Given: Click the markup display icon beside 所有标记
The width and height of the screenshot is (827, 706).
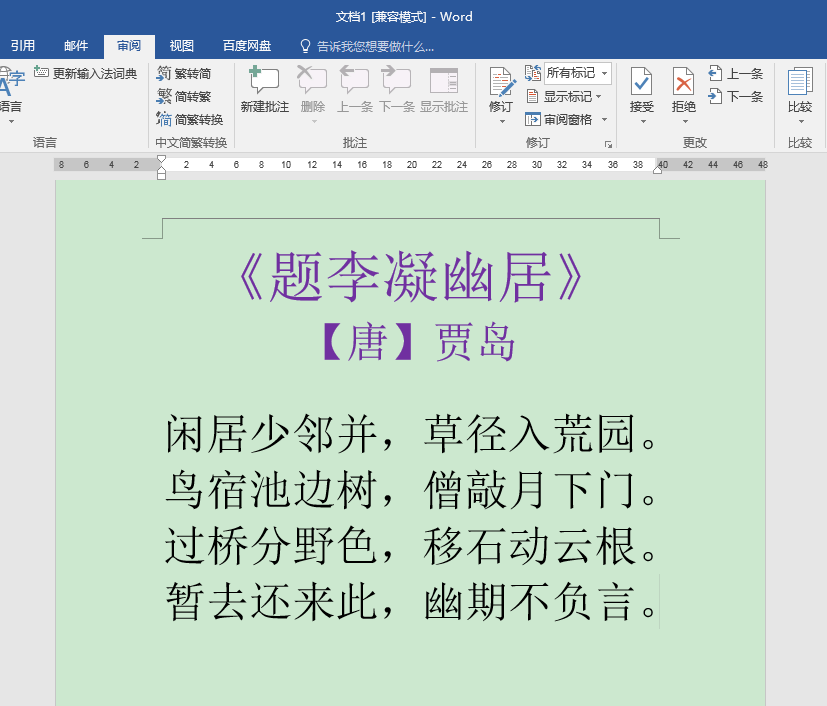Looking at the screenshot, I should point(533,73).
